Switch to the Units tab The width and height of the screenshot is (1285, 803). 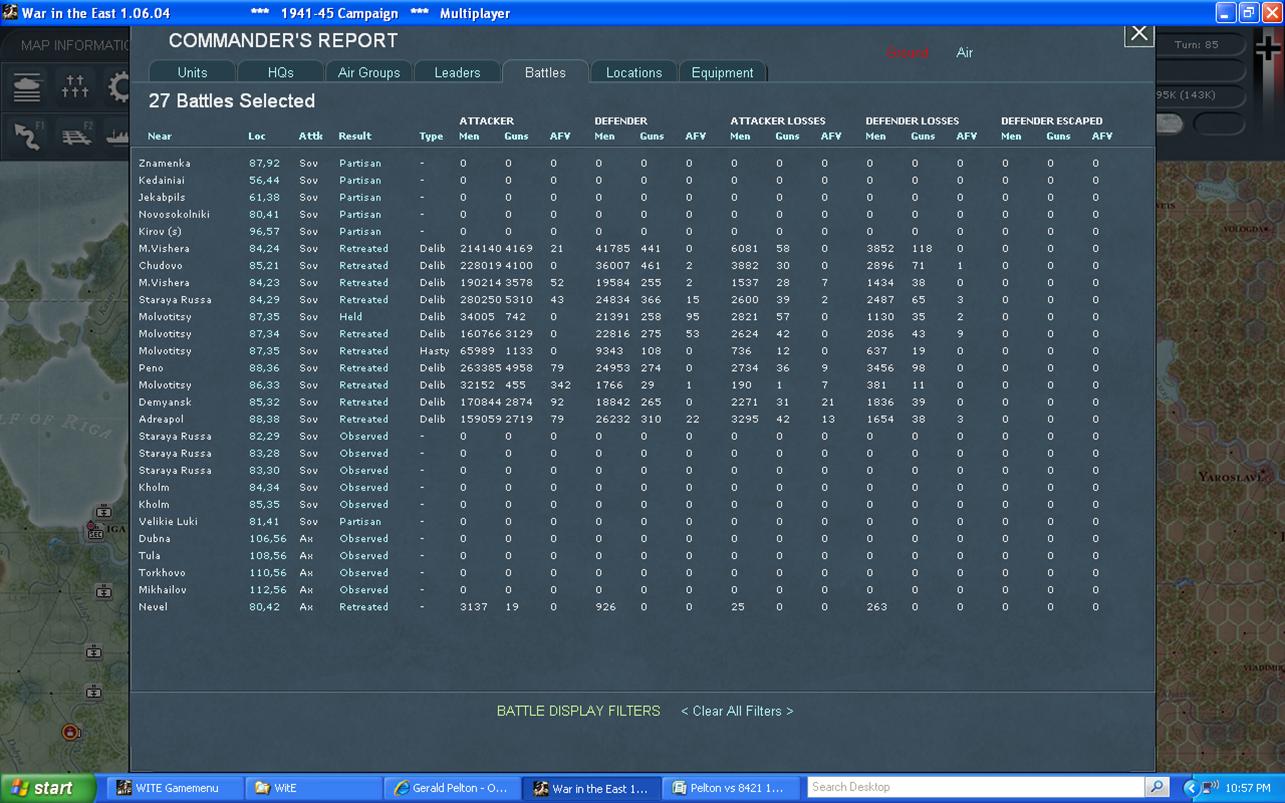click(192, 72)
